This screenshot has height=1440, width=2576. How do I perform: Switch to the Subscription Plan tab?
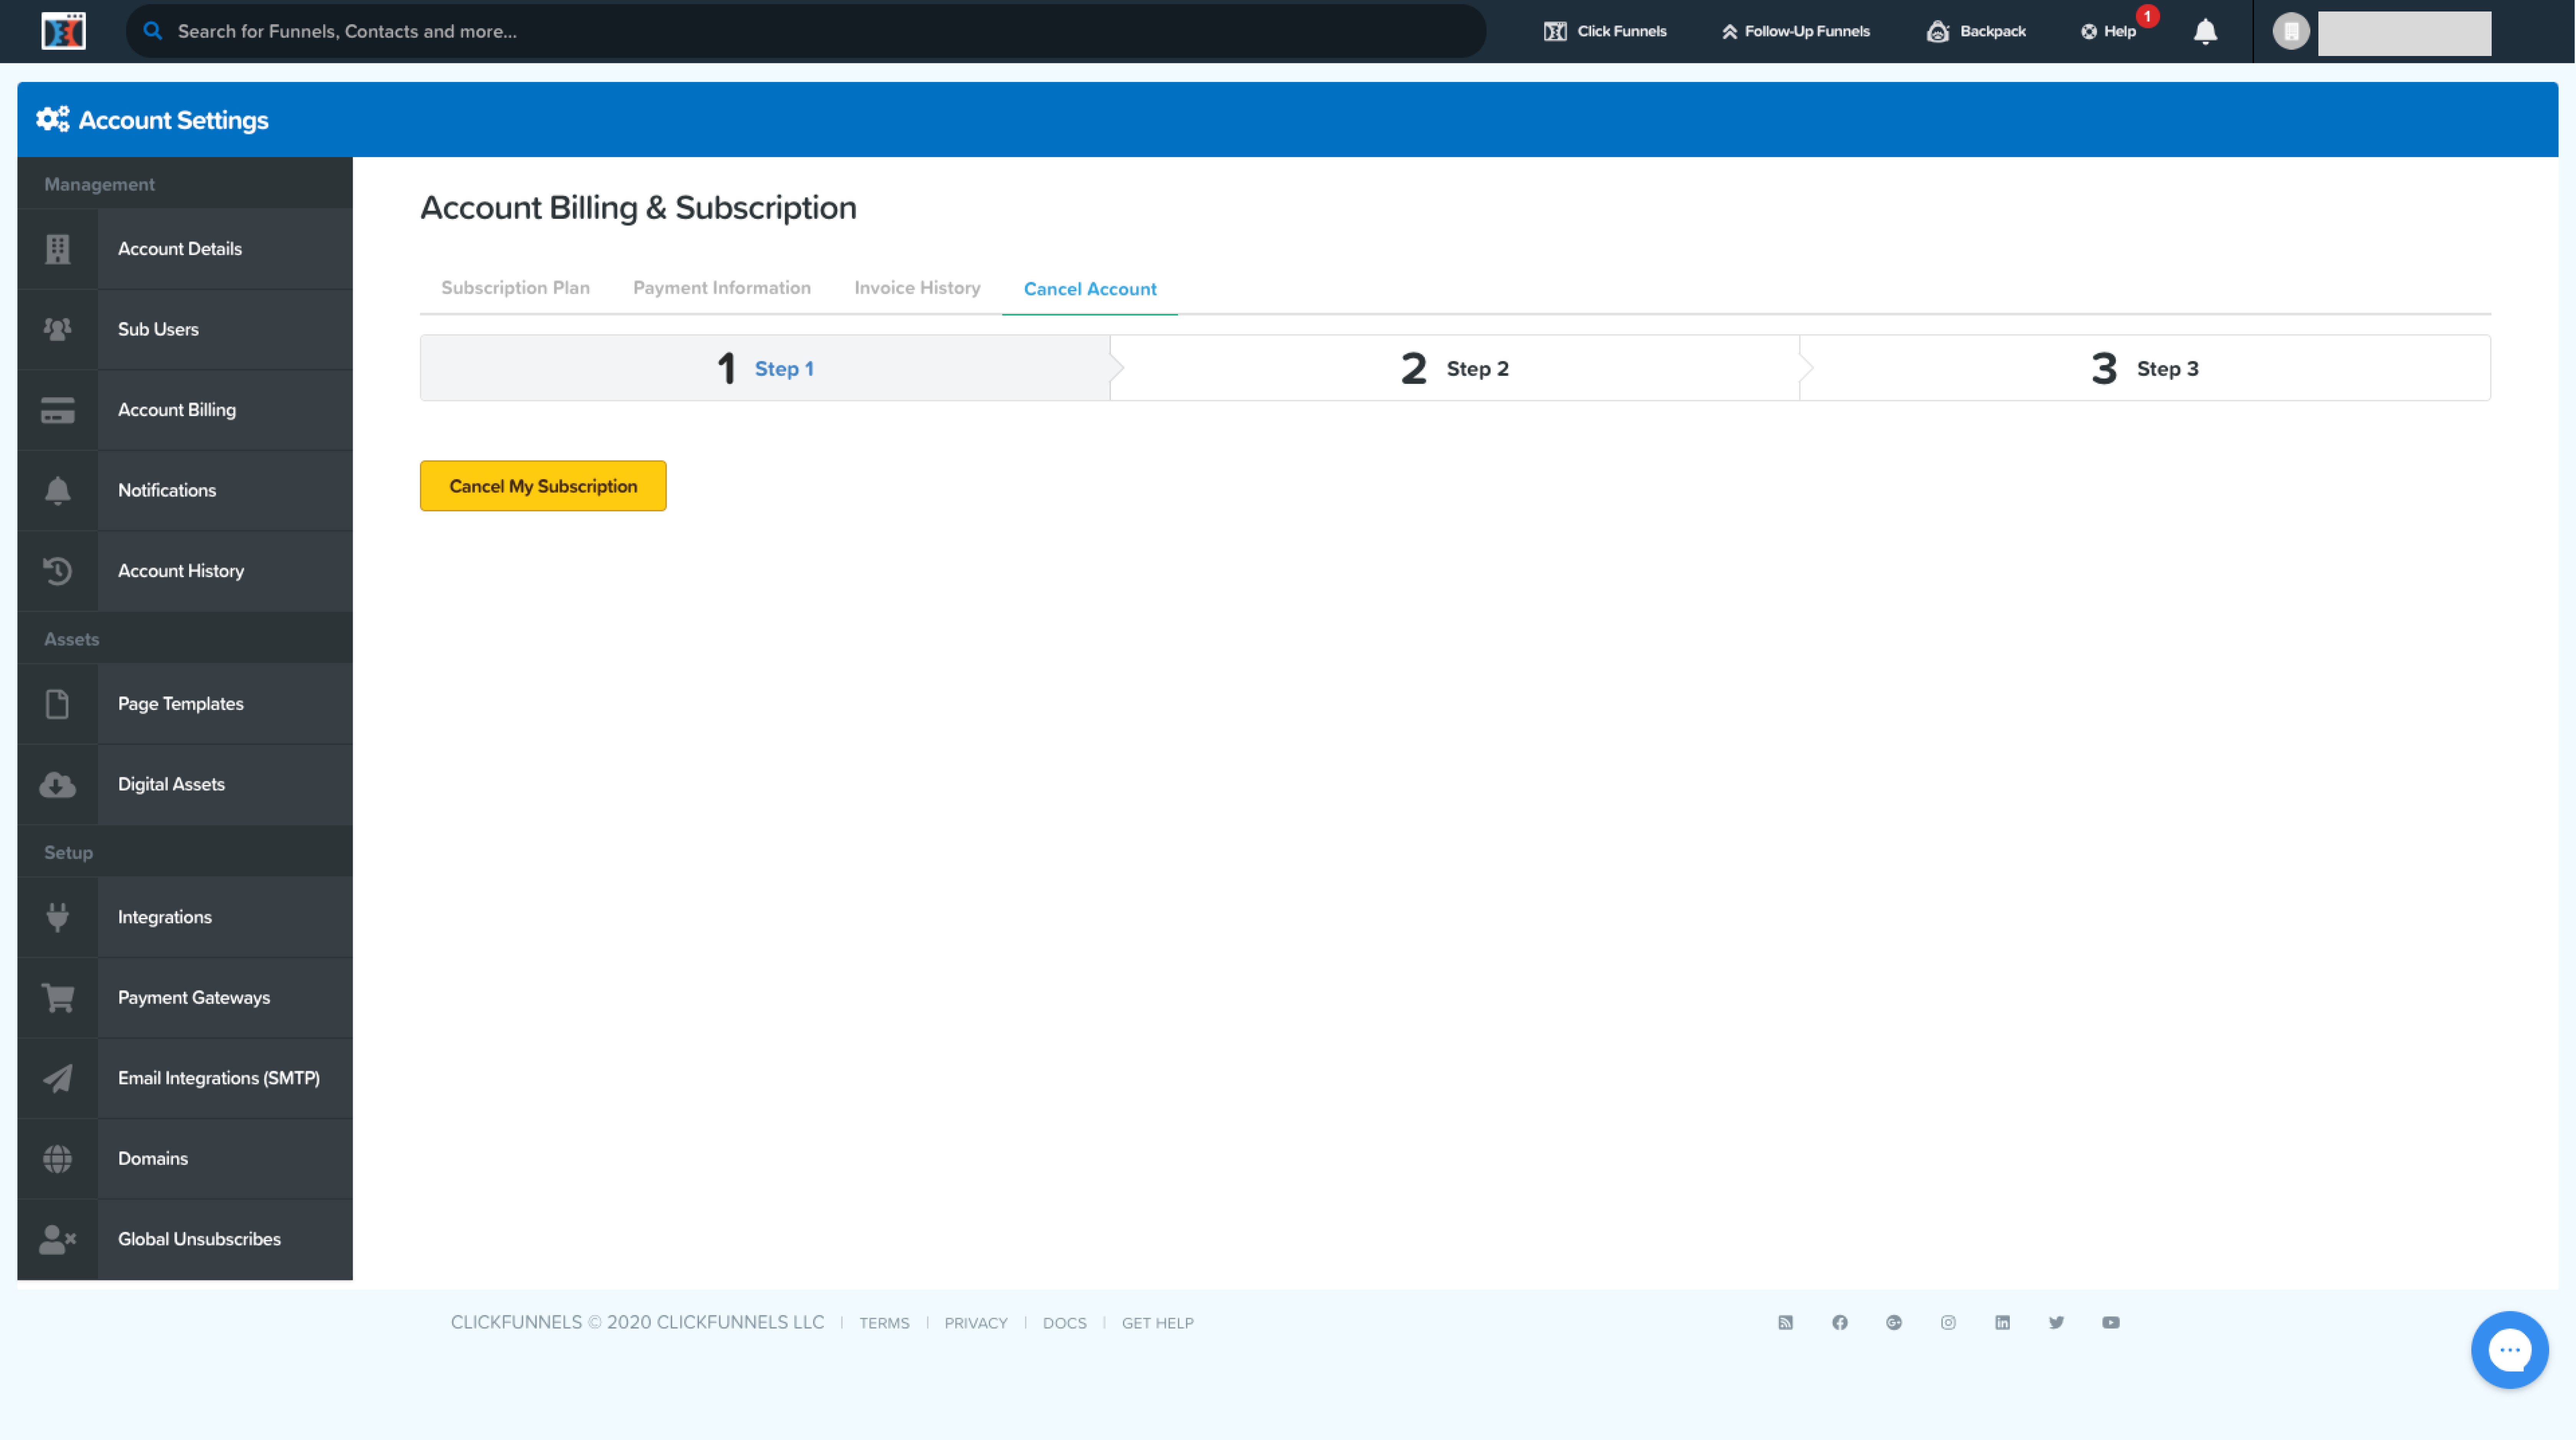point(515,288)
